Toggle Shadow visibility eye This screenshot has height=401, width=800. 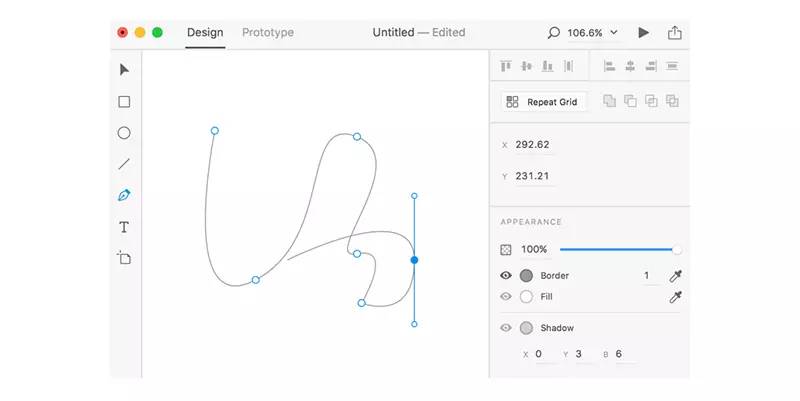(x=506, y=328)
